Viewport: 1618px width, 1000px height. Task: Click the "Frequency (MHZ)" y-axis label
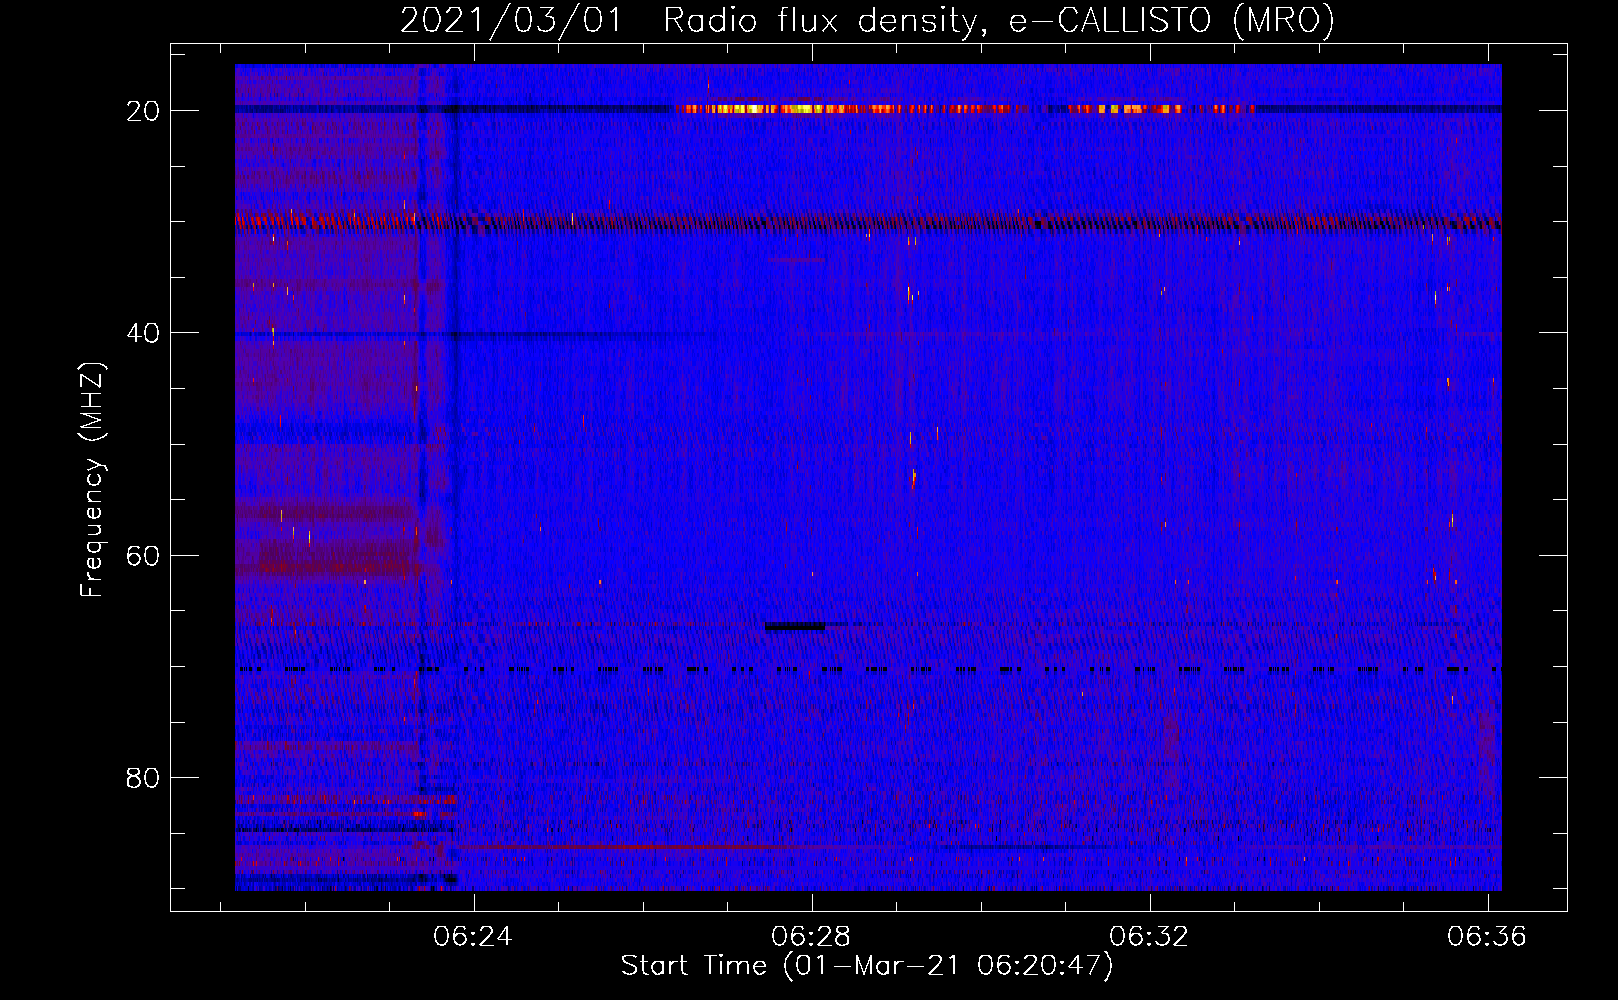(92, 480)
